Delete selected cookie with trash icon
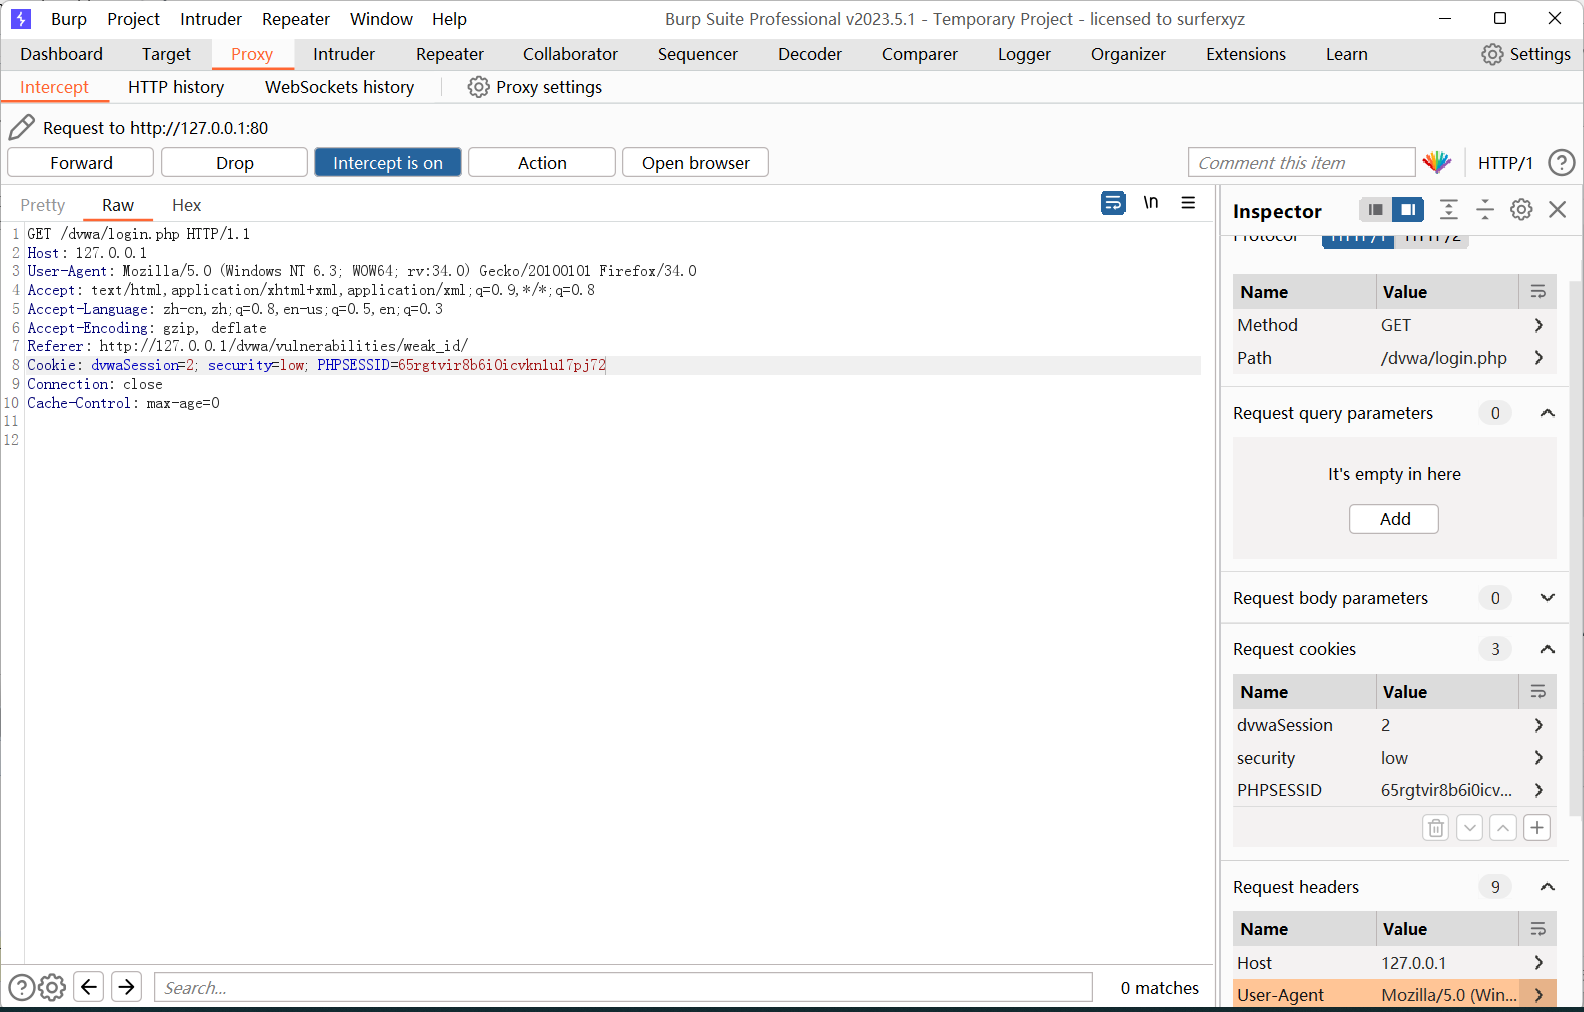 tap(1435, 828)
